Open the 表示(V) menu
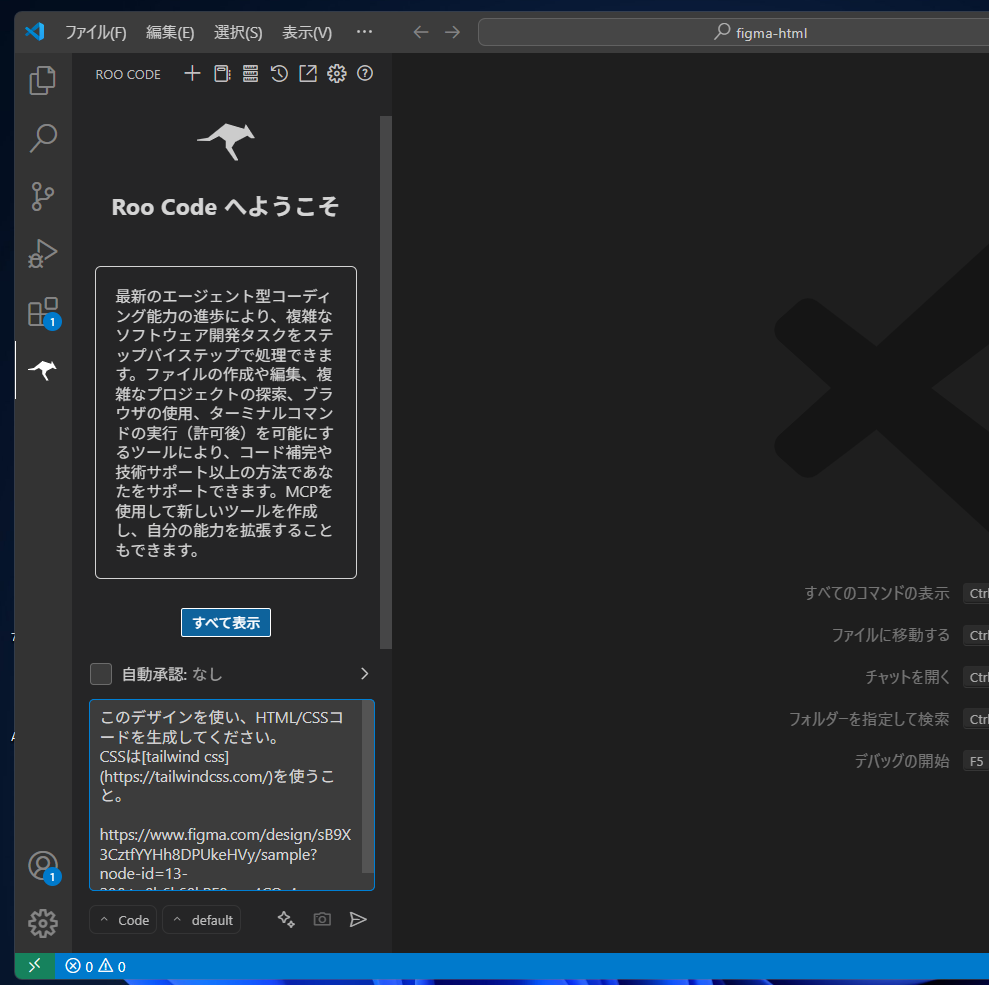 306,32
